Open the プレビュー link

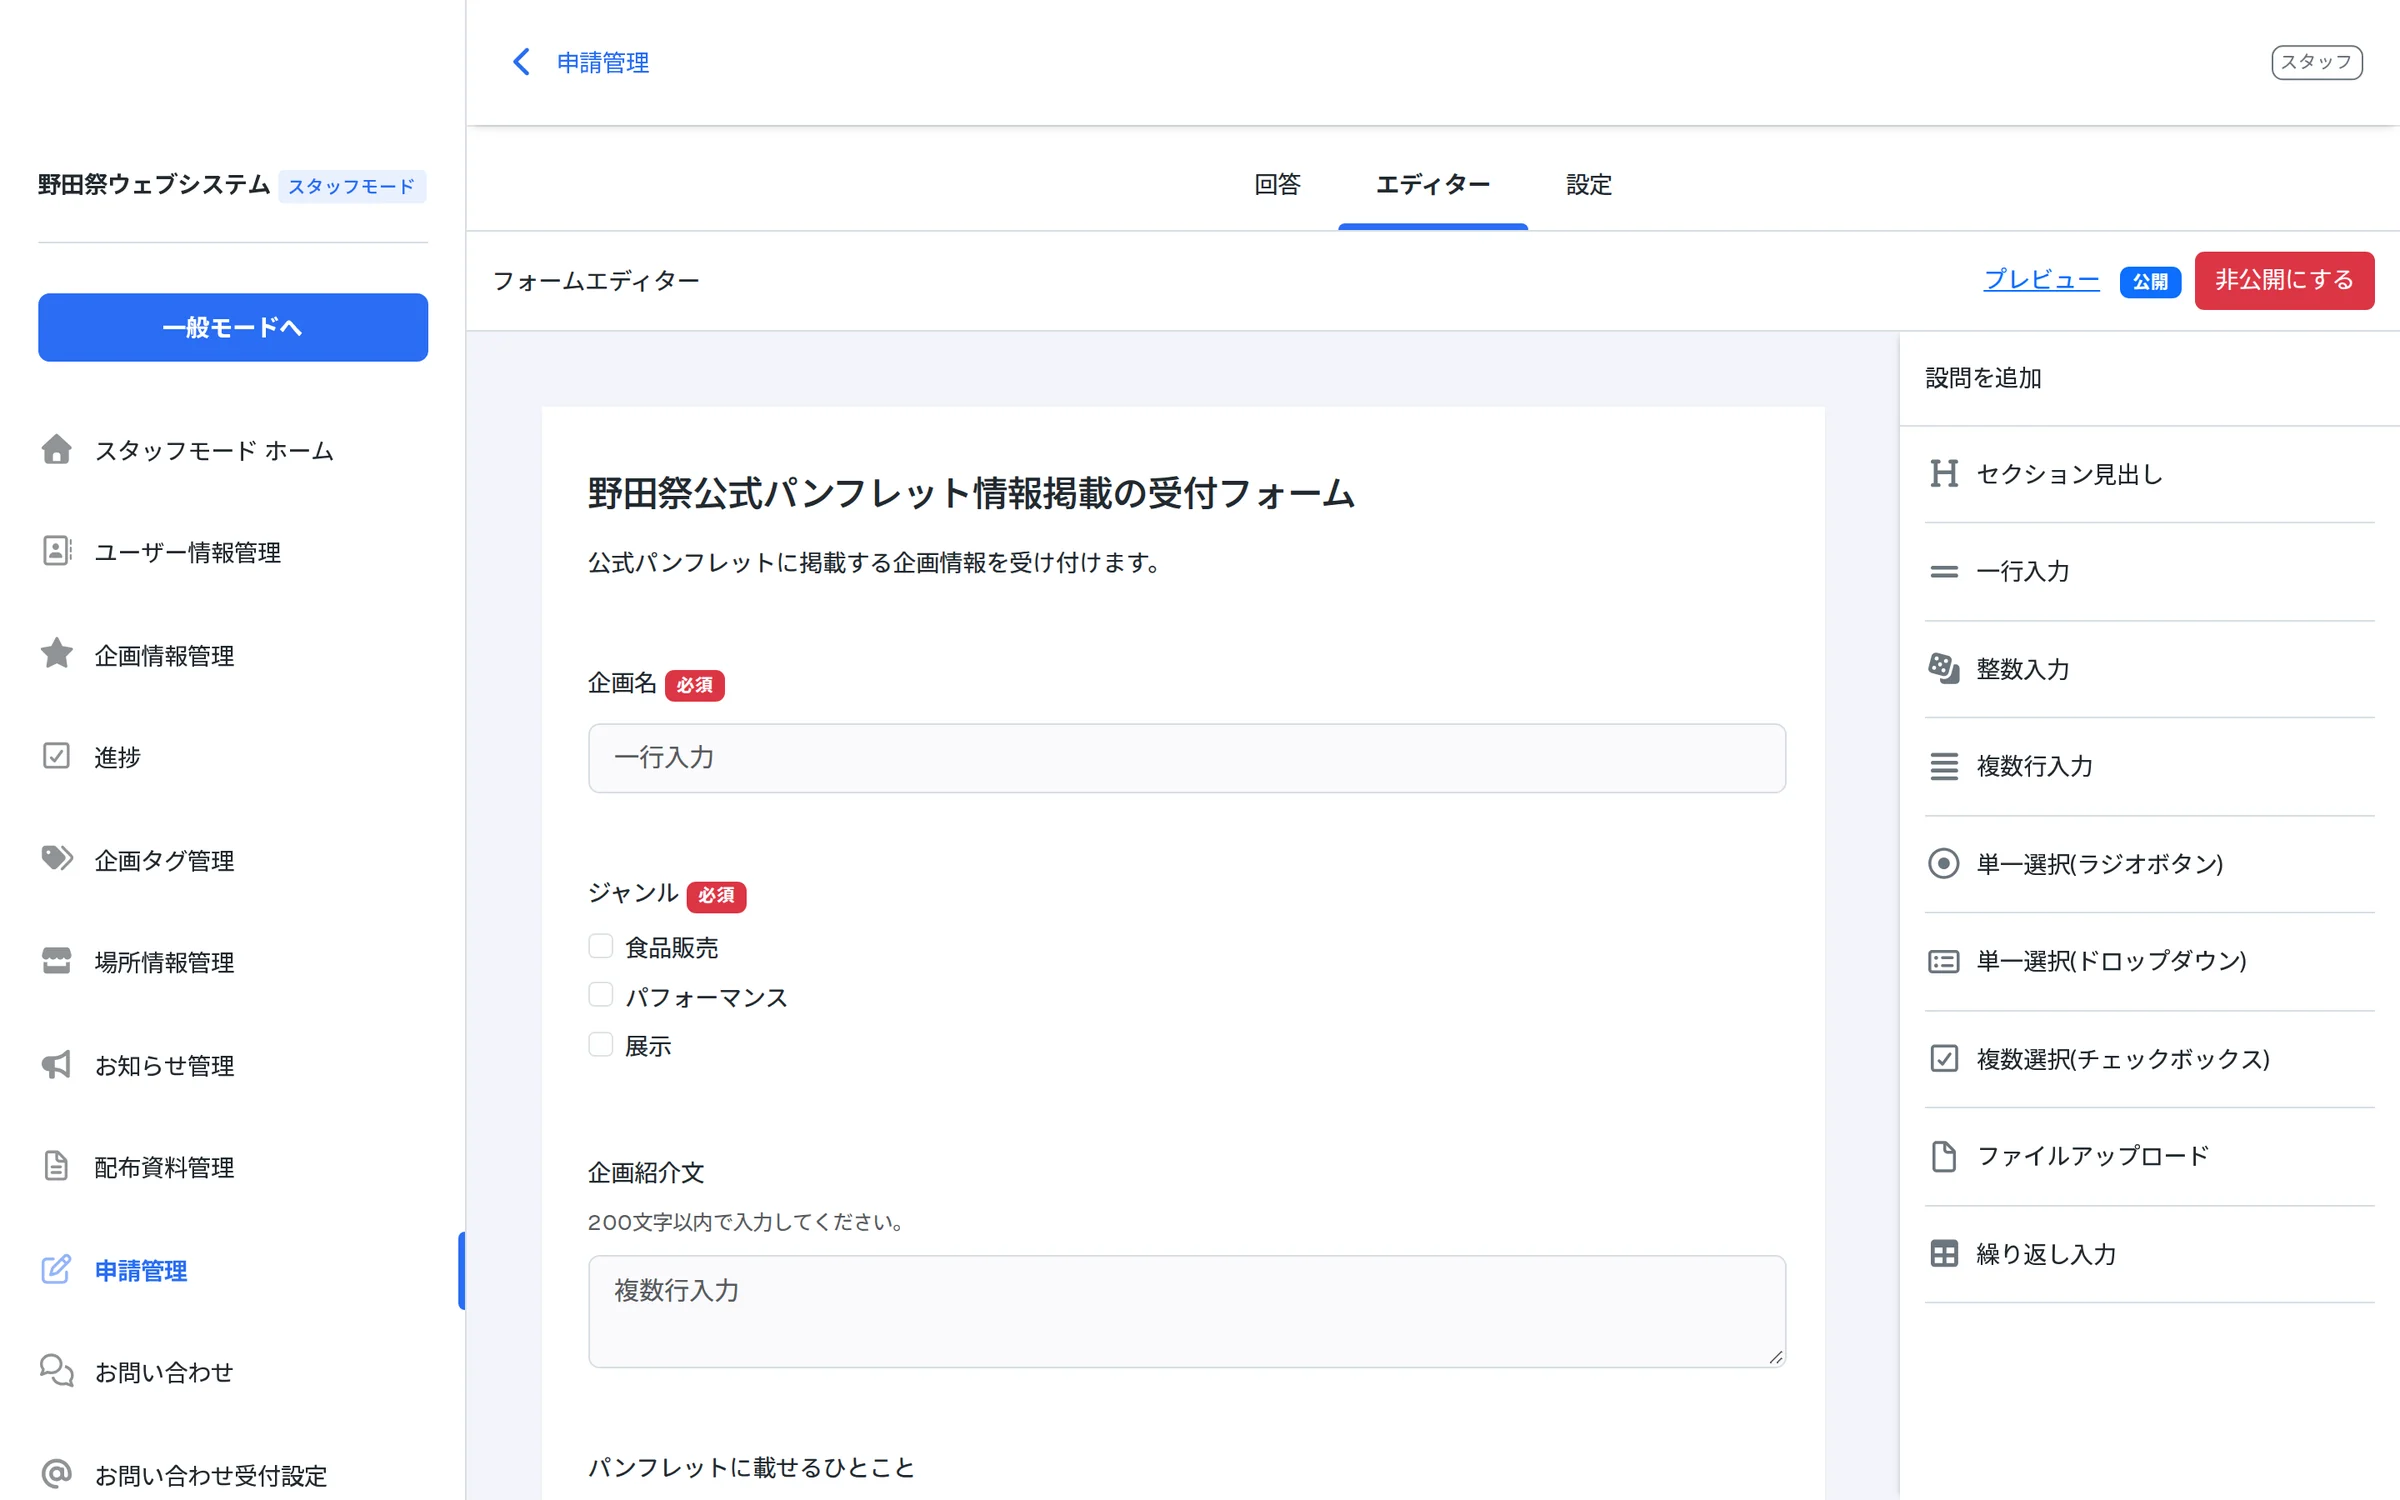point(2041,280)
